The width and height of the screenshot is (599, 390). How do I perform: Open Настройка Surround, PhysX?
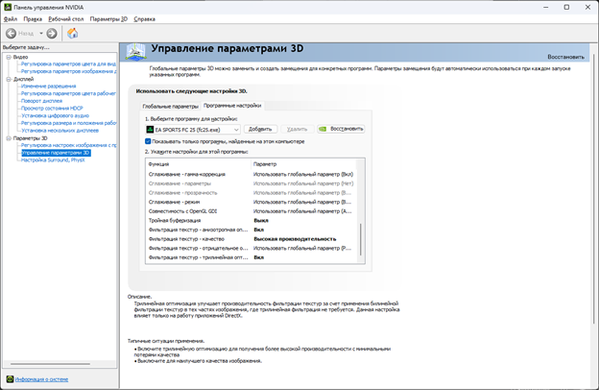(x=53, y=160)
